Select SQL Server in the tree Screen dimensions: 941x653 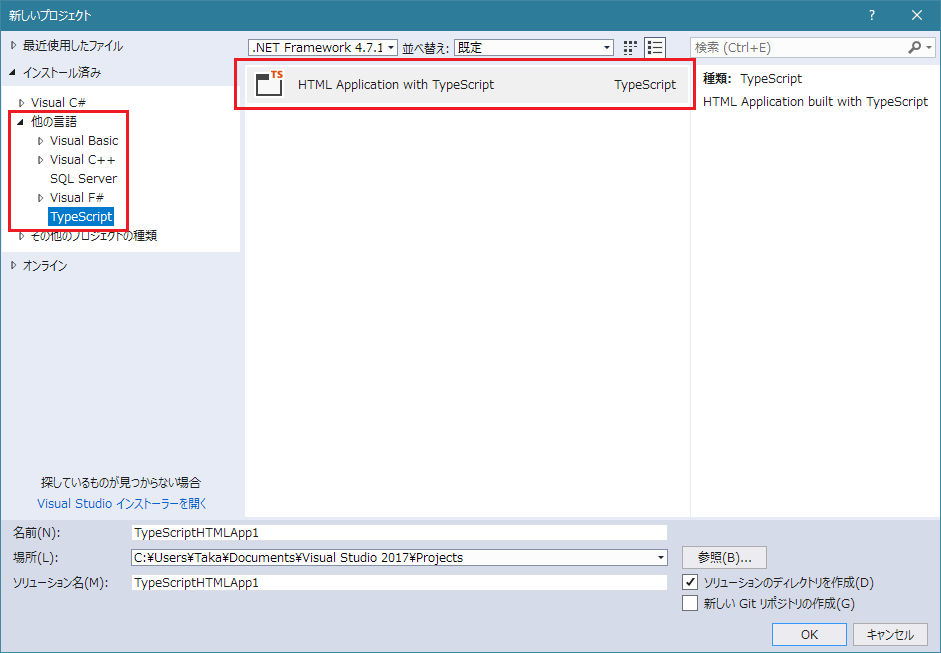tap(83, 179)
